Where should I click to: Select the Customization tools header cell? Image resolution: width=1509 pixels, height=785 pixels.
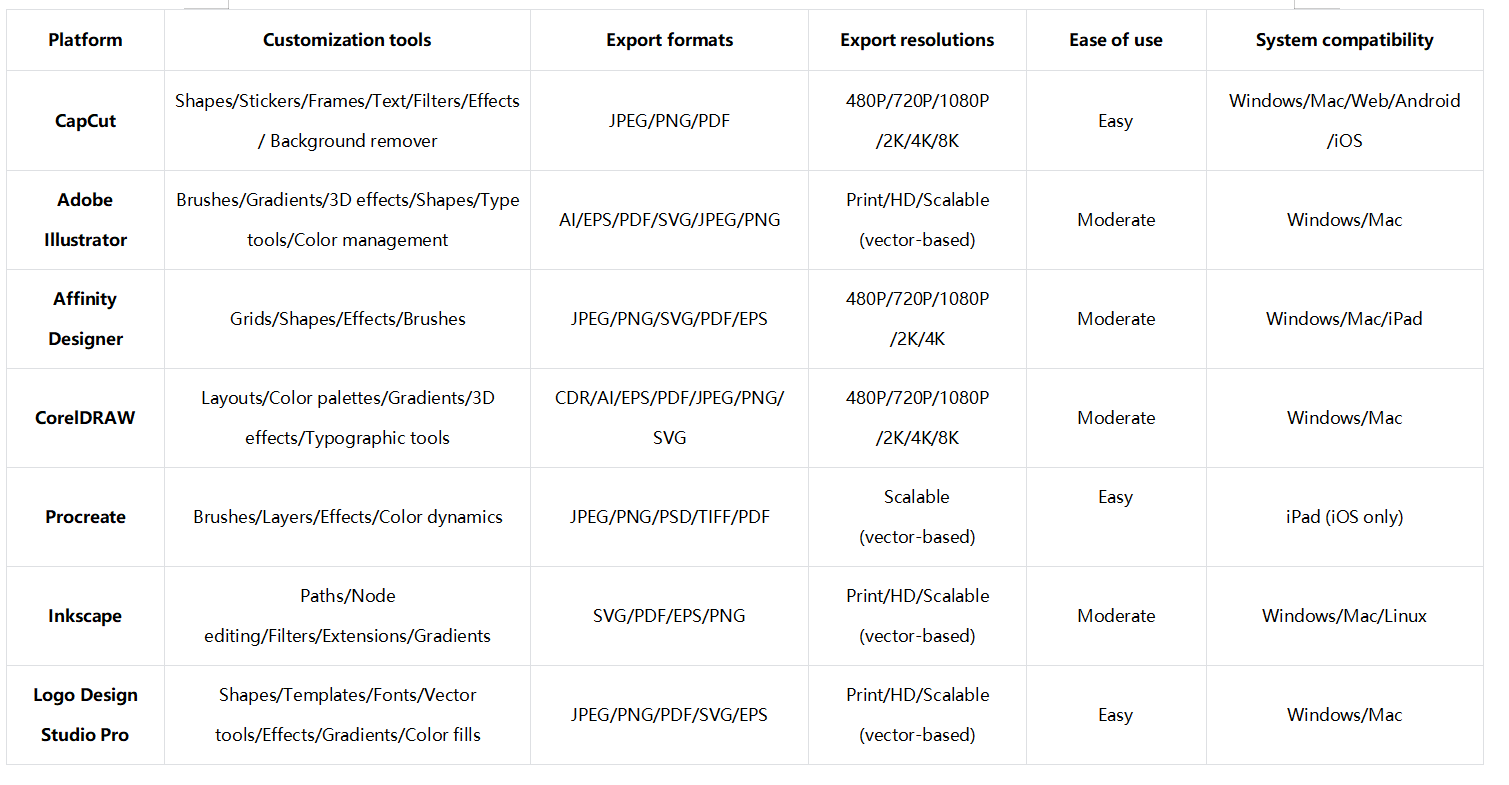[x=347, y=40]
